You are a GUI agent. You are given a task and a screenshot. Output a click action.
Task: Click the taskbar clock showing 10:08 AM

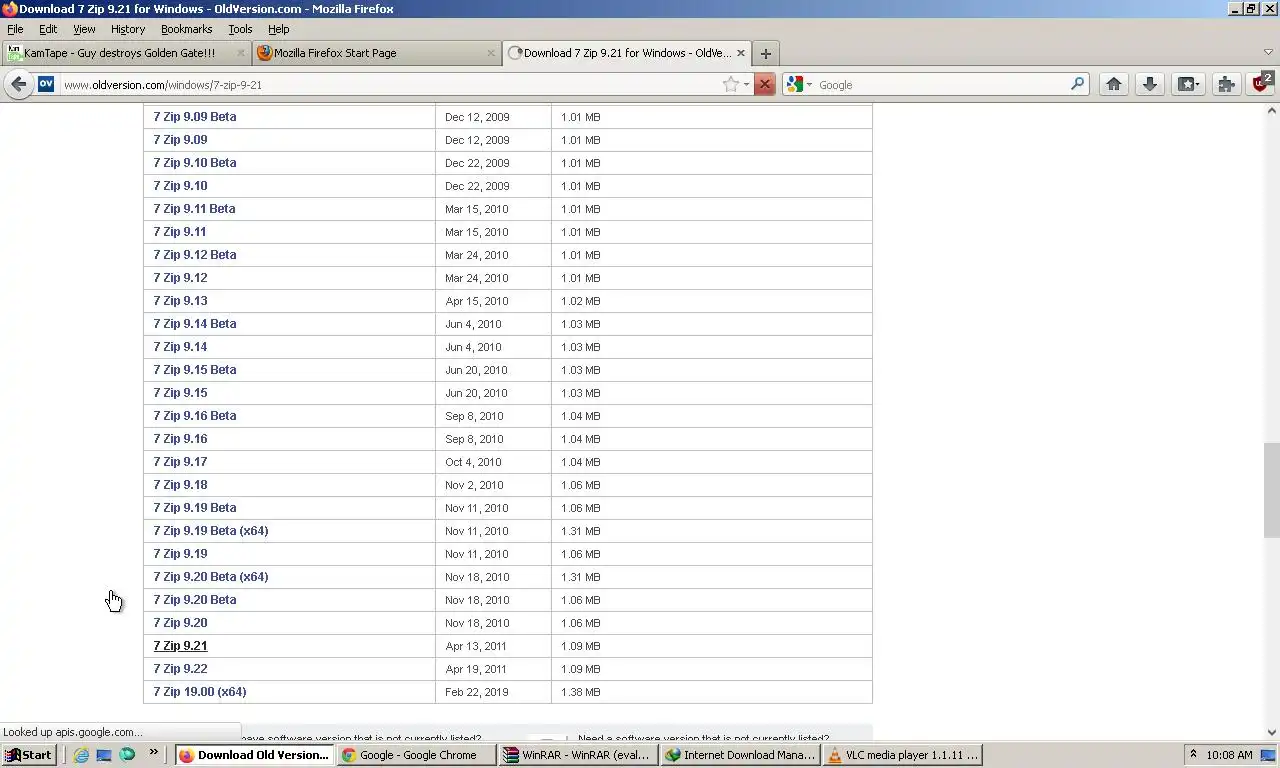point(1229,755)
